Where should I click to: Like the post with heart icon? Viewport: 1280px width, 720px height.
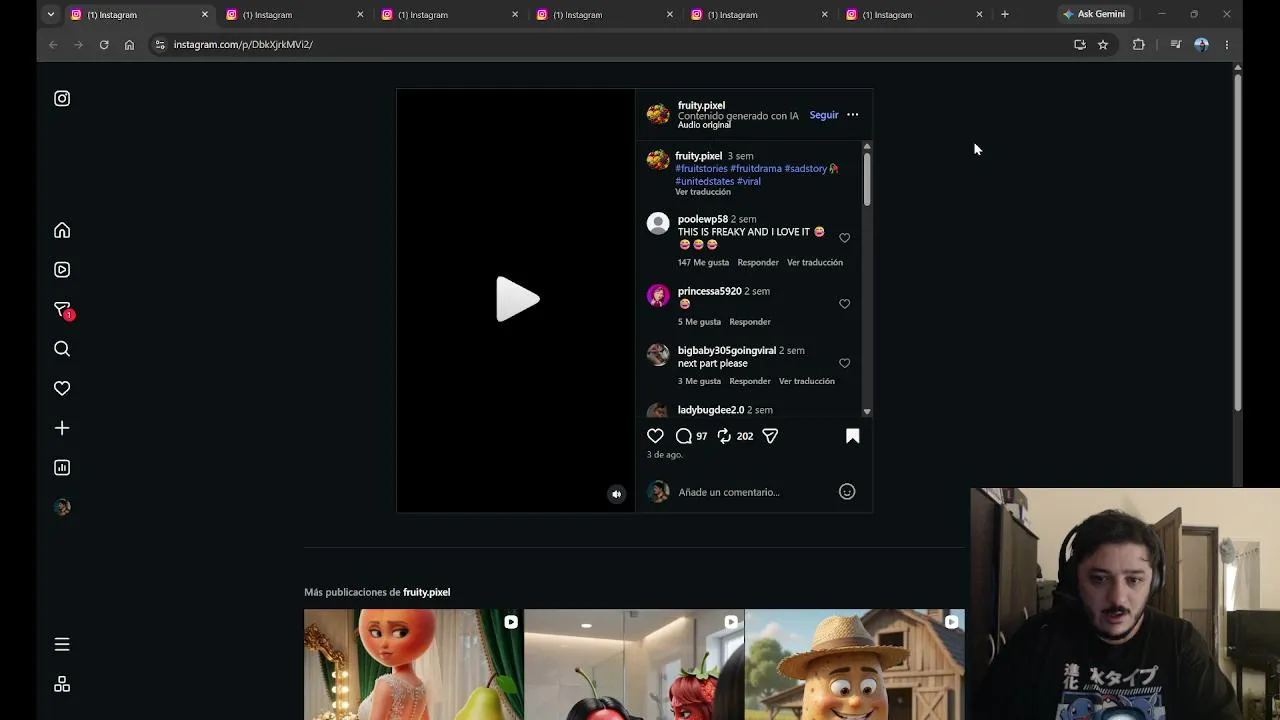point(655,436)
